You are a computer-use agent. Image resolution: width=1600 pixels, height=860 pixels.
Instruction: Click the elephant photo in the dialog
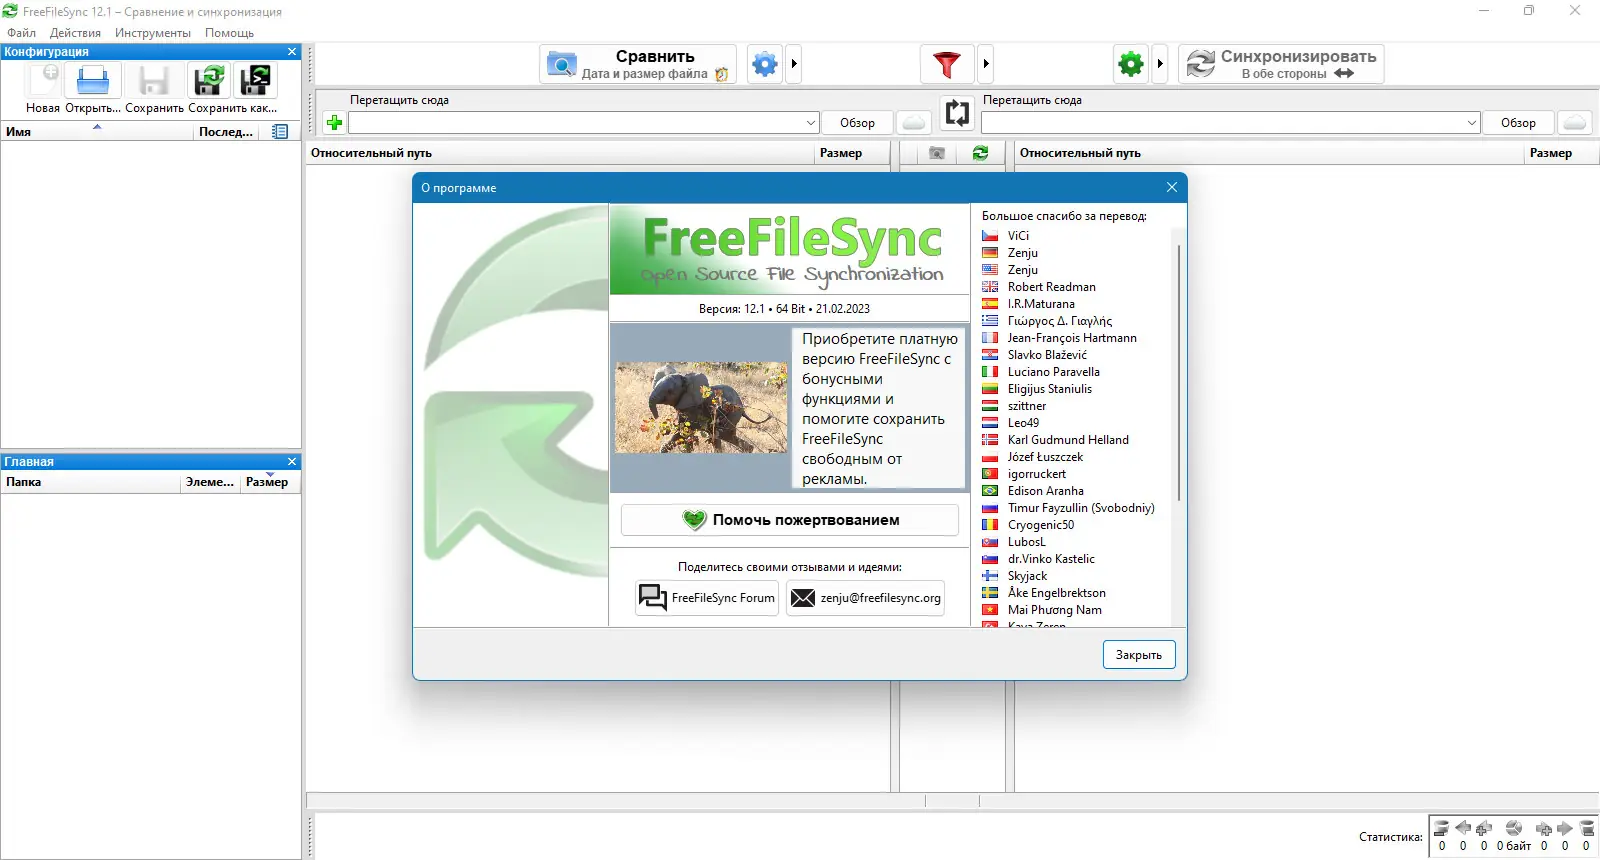click(x=701, y=407)
